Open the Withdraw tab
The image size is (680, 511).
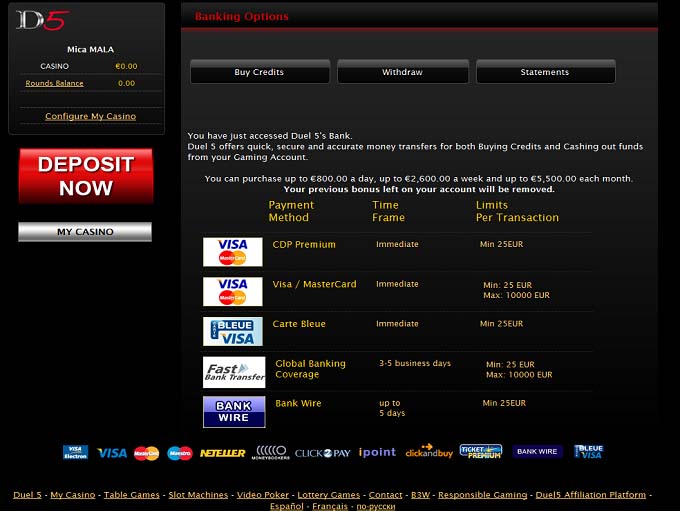(x=402, y=72)
